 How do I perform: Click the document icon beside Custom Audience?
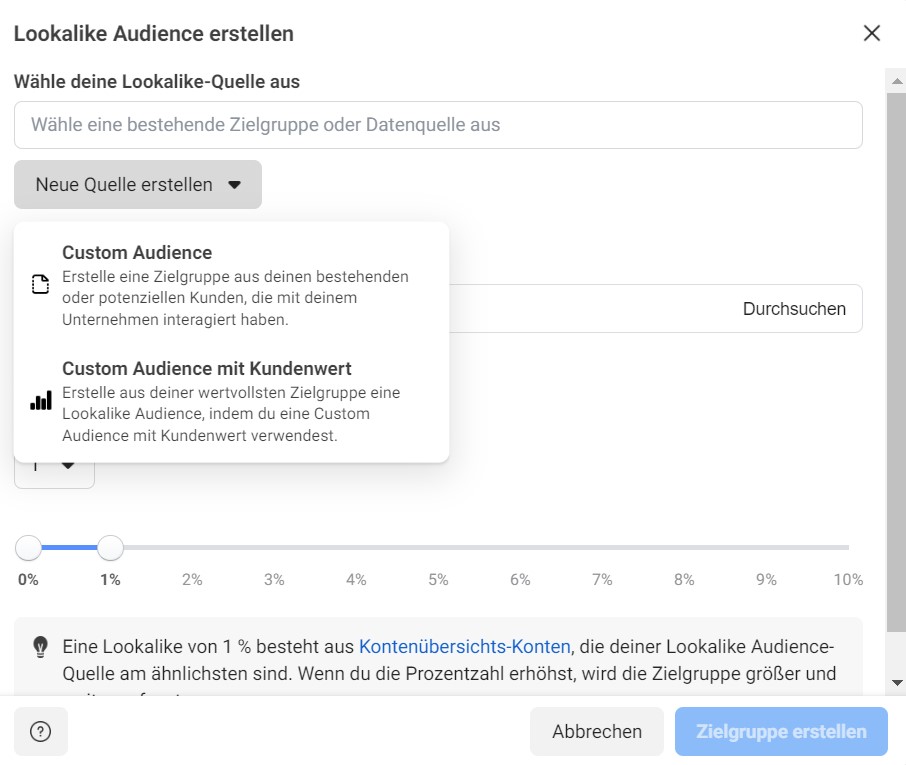(x=40, y=284)
